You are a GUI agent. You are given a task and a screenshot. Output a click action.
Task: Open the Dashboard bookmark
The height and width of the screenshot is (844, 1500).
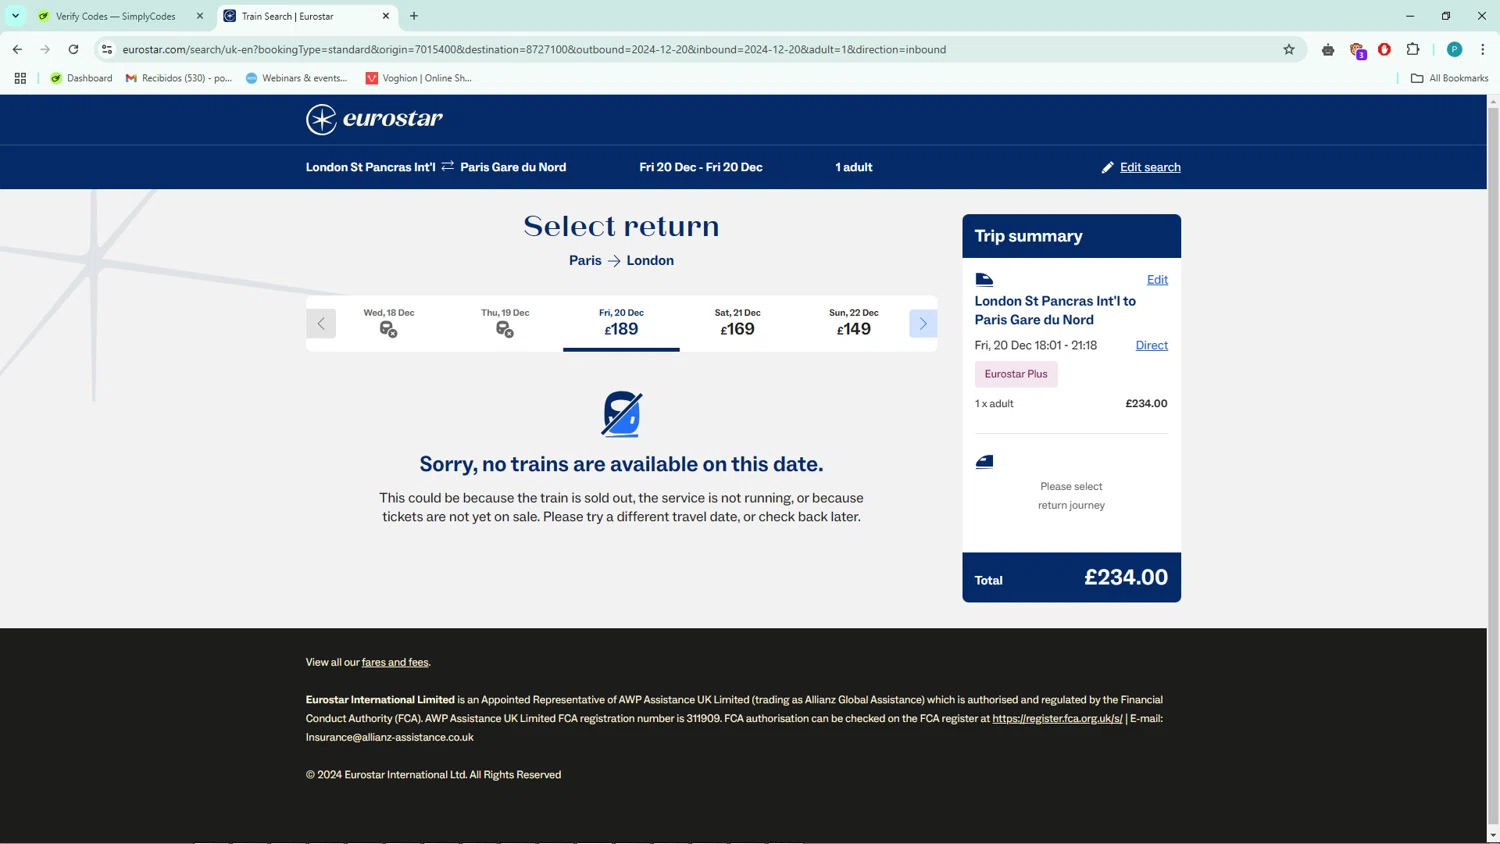pos(81,78)
